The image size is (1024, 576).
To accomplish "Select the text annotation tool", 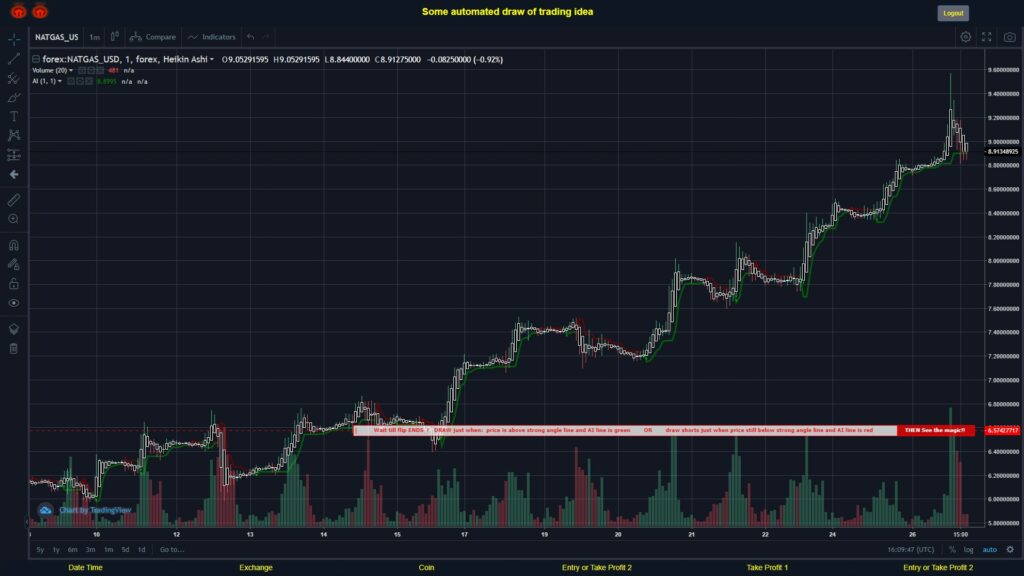I will tap(14, 116).
